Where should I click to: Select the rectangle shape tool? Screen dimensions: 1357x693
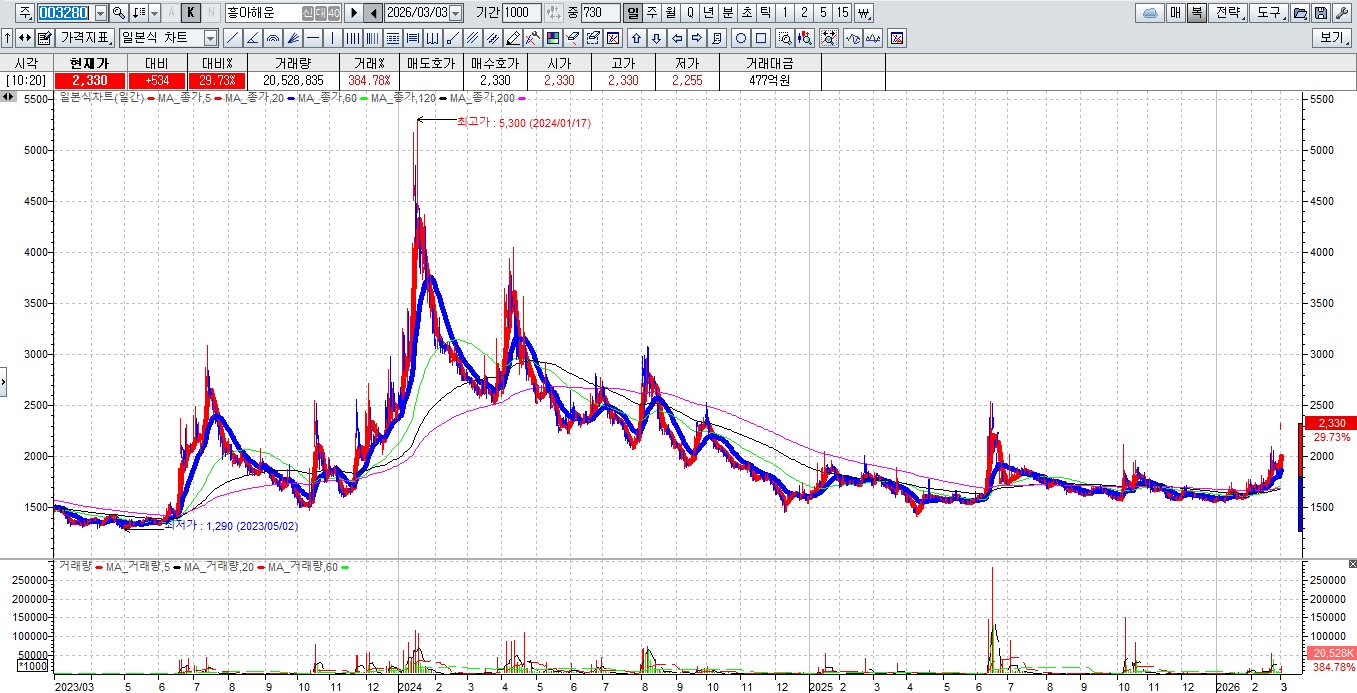click(x=761, y=38)
